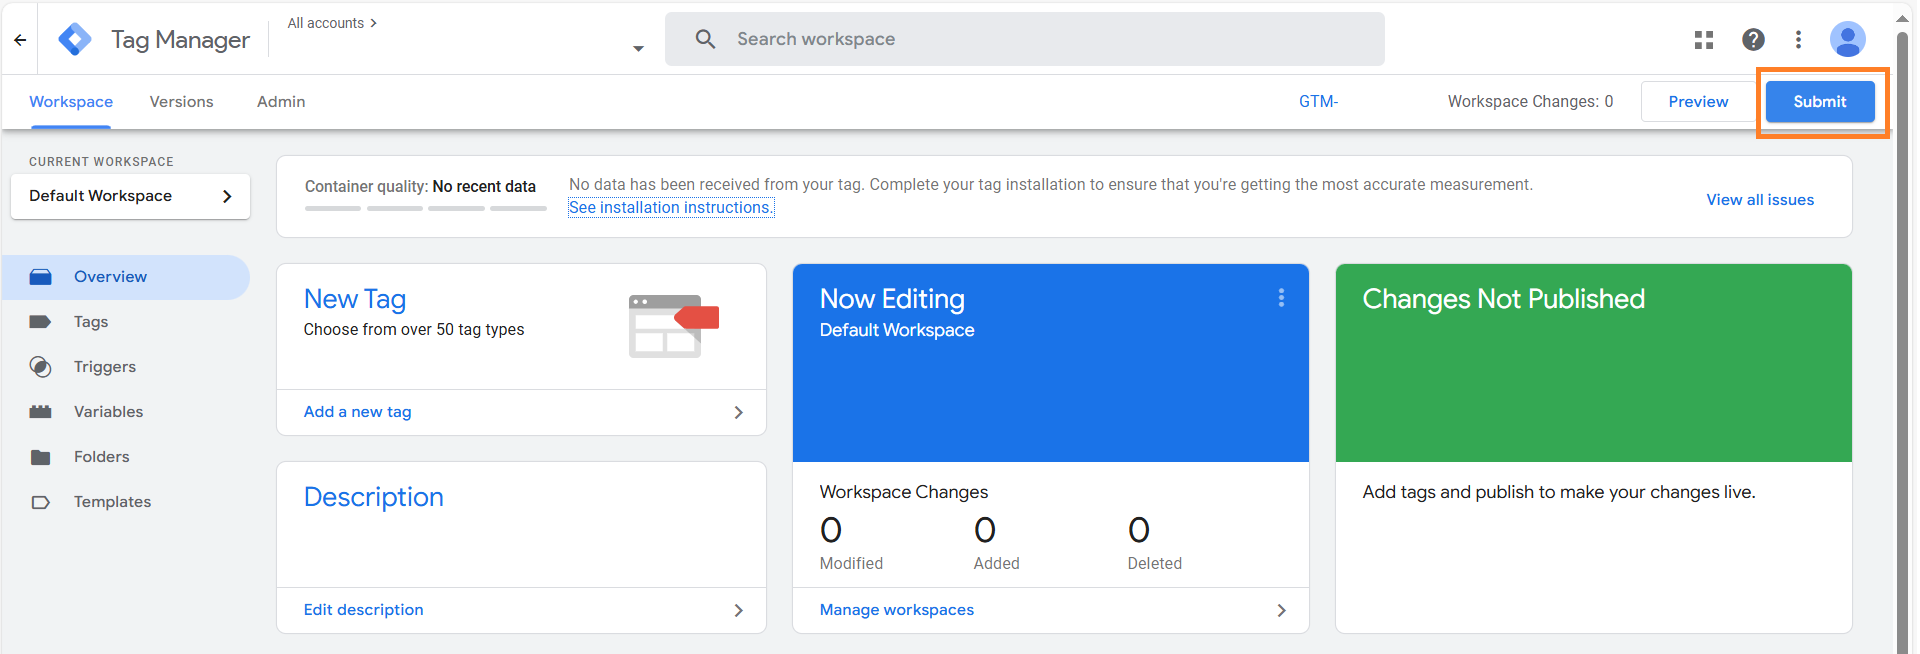The image size is (1920, 654).
Task: Open Triggers from the sidebar
Action: [104, 367]
